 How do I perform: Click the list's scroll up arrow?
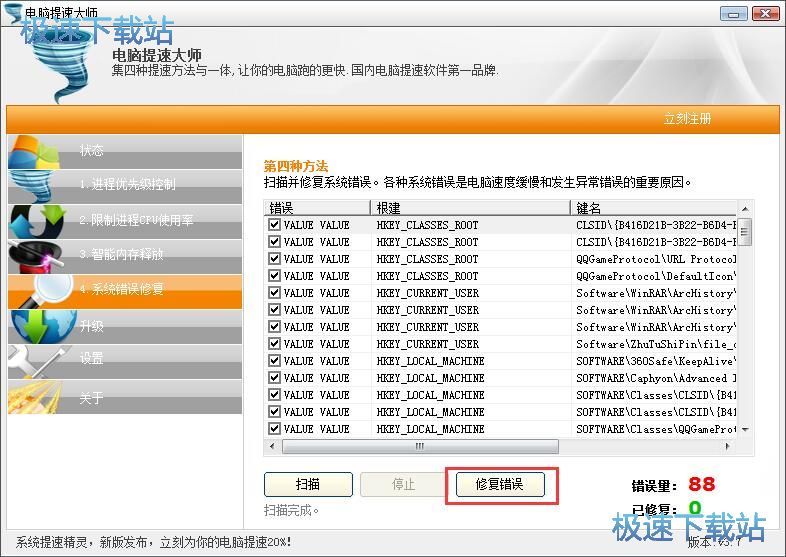745,208
